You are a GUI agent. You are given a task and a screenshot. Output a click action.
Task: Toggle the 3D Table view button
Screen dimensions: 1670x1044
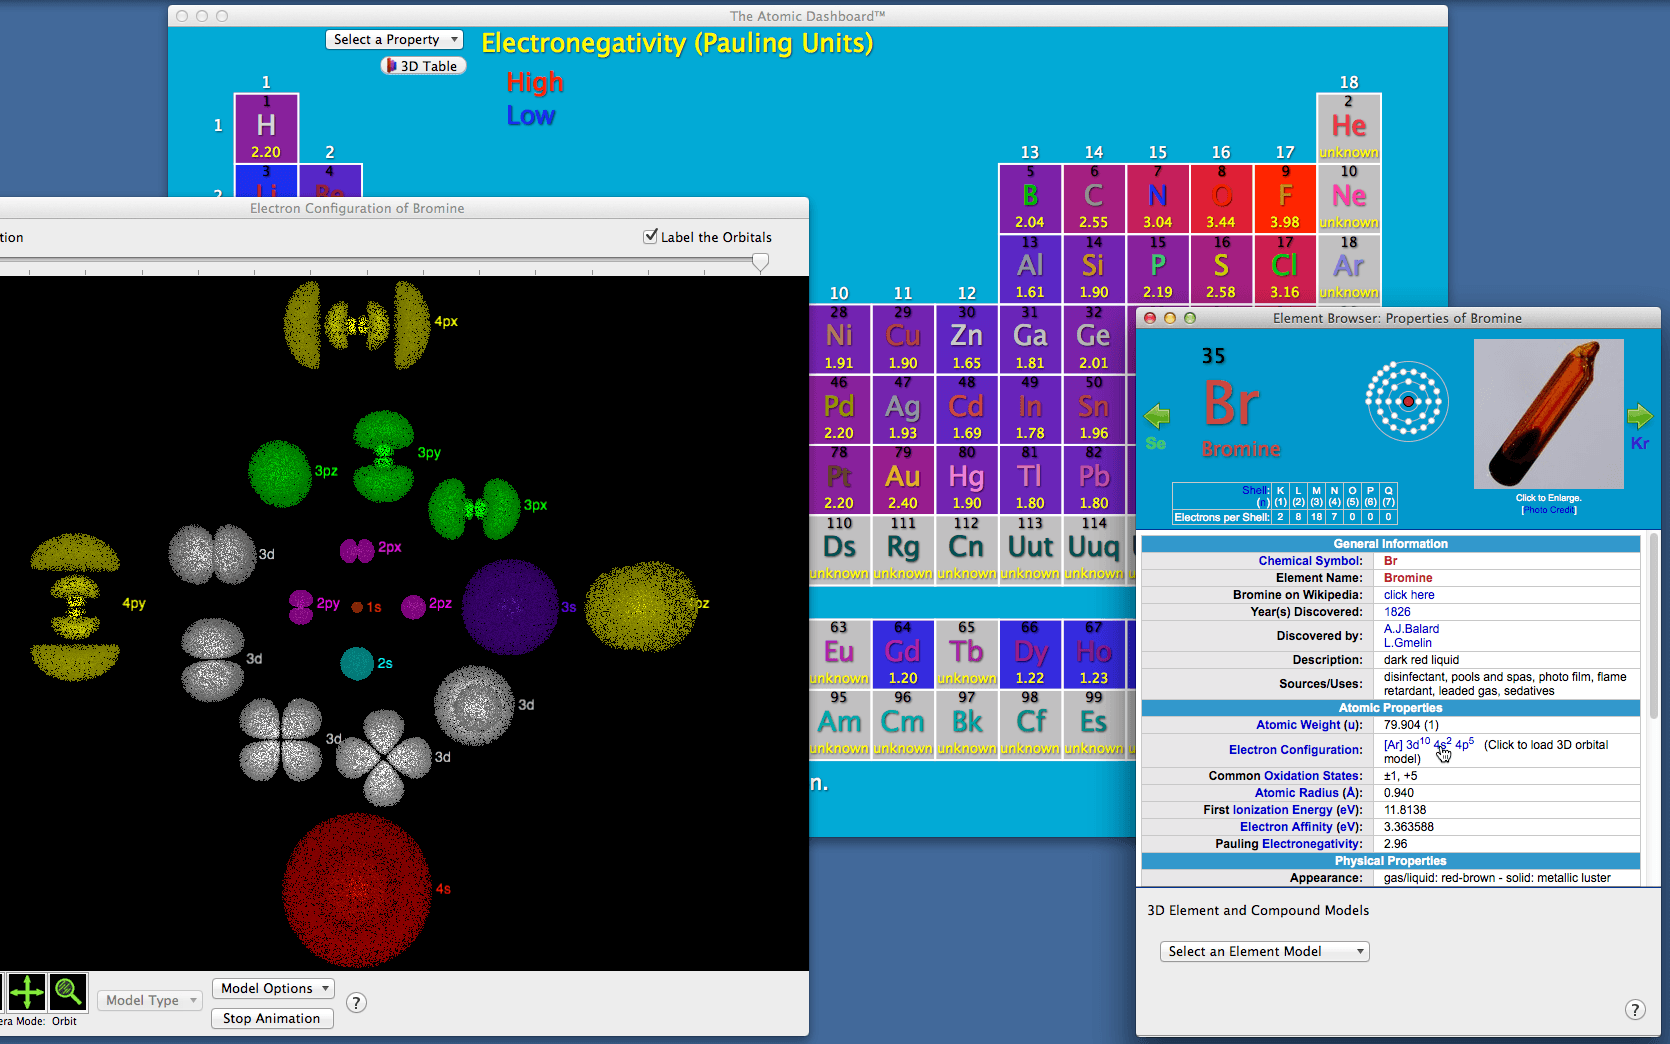[423, 66]
